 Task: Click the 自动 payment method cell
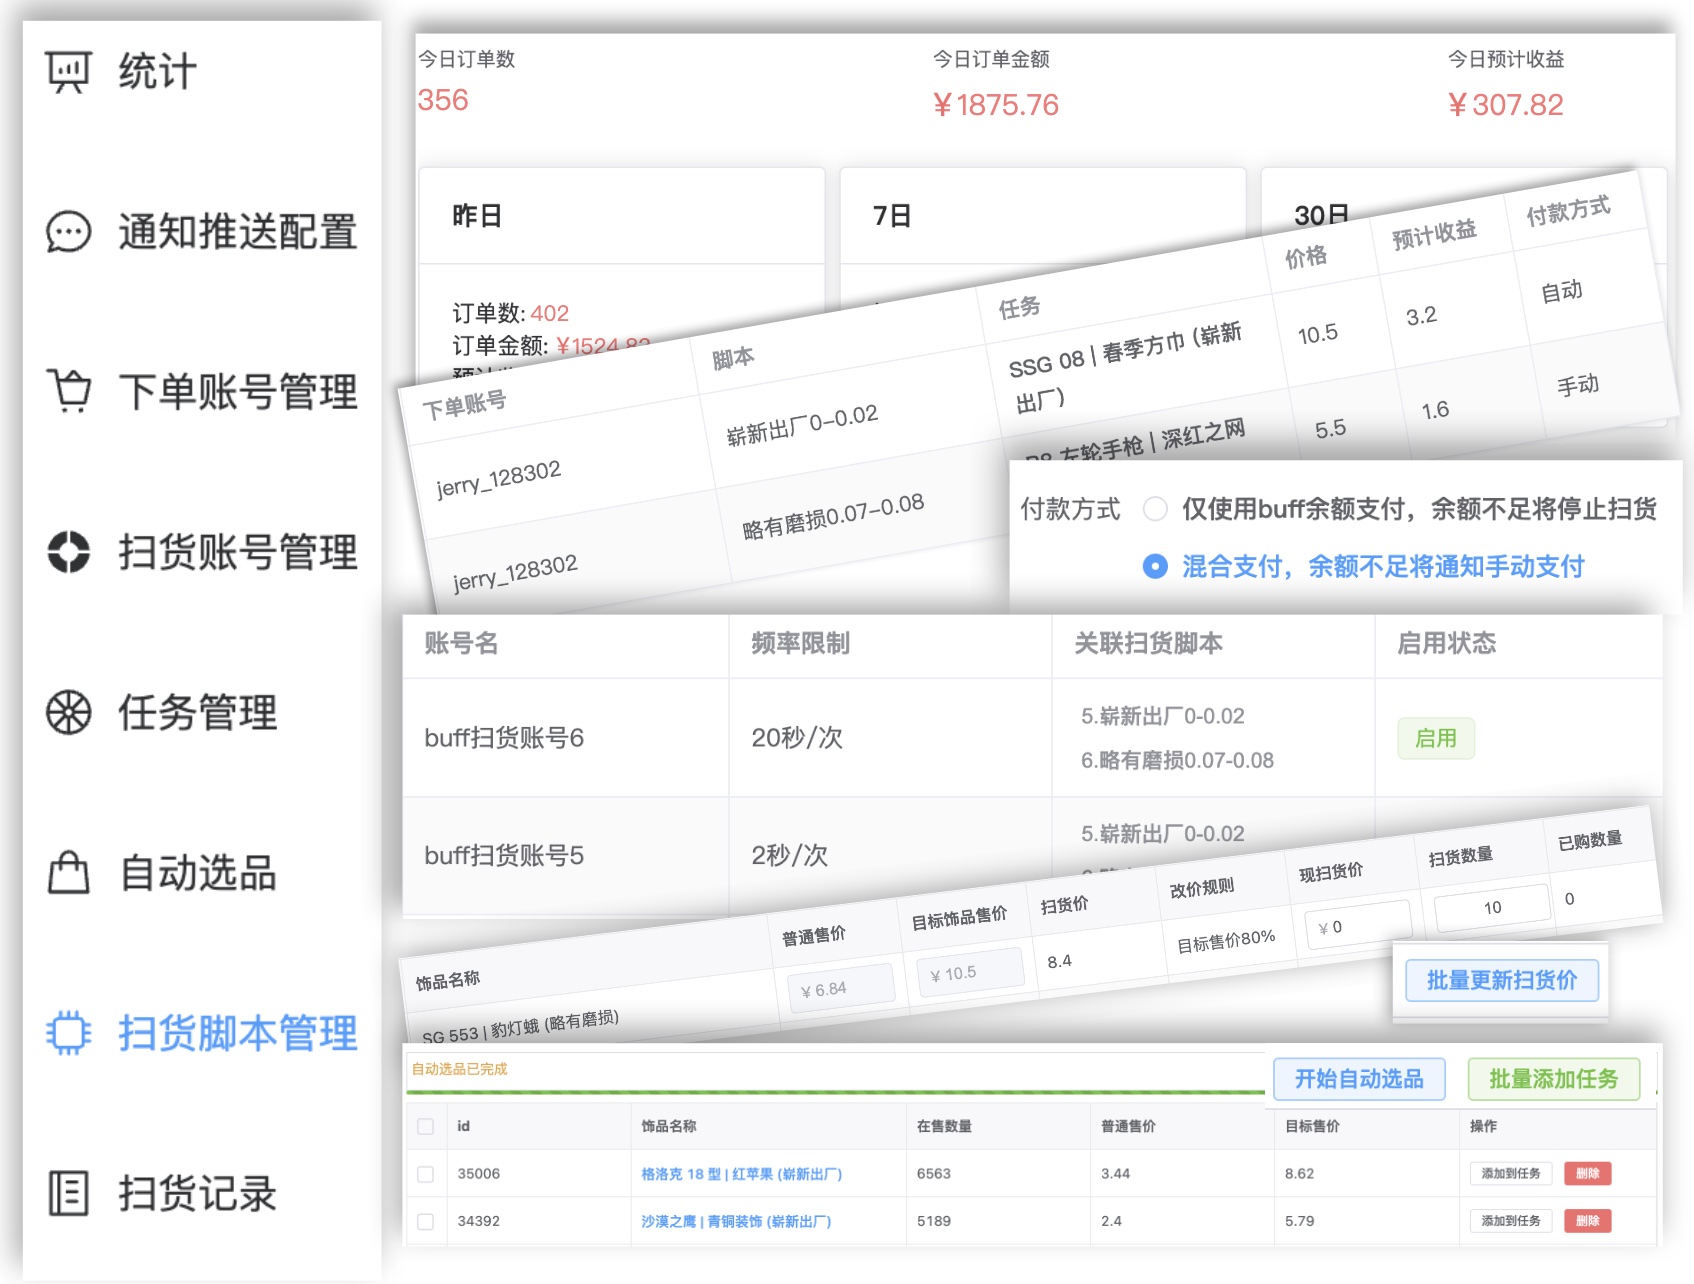coord(1561,291)
